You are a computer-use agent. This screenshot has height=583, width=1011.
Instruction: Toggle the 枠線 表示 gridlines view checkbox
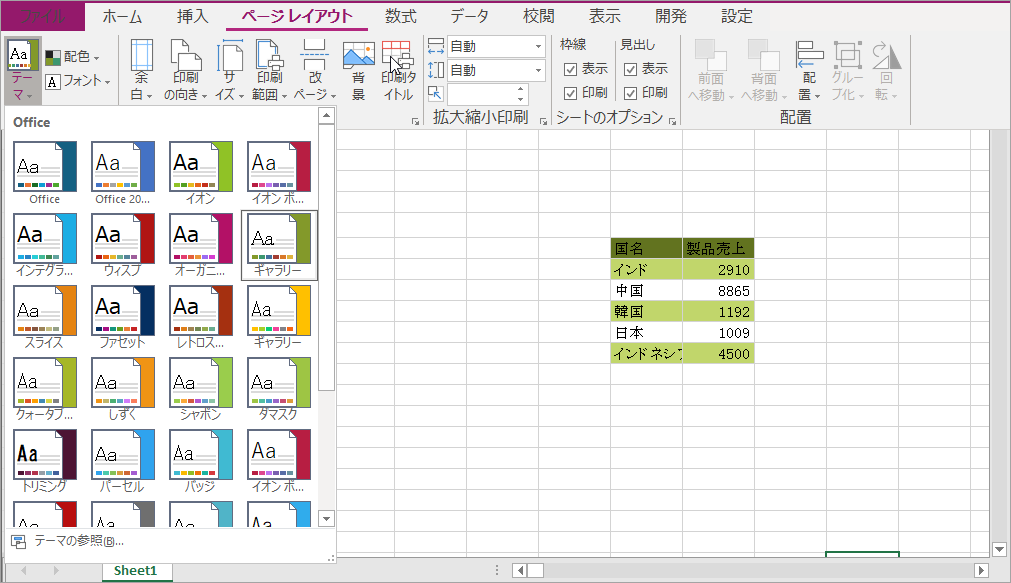pyautogui.click(x=570, y=69)
